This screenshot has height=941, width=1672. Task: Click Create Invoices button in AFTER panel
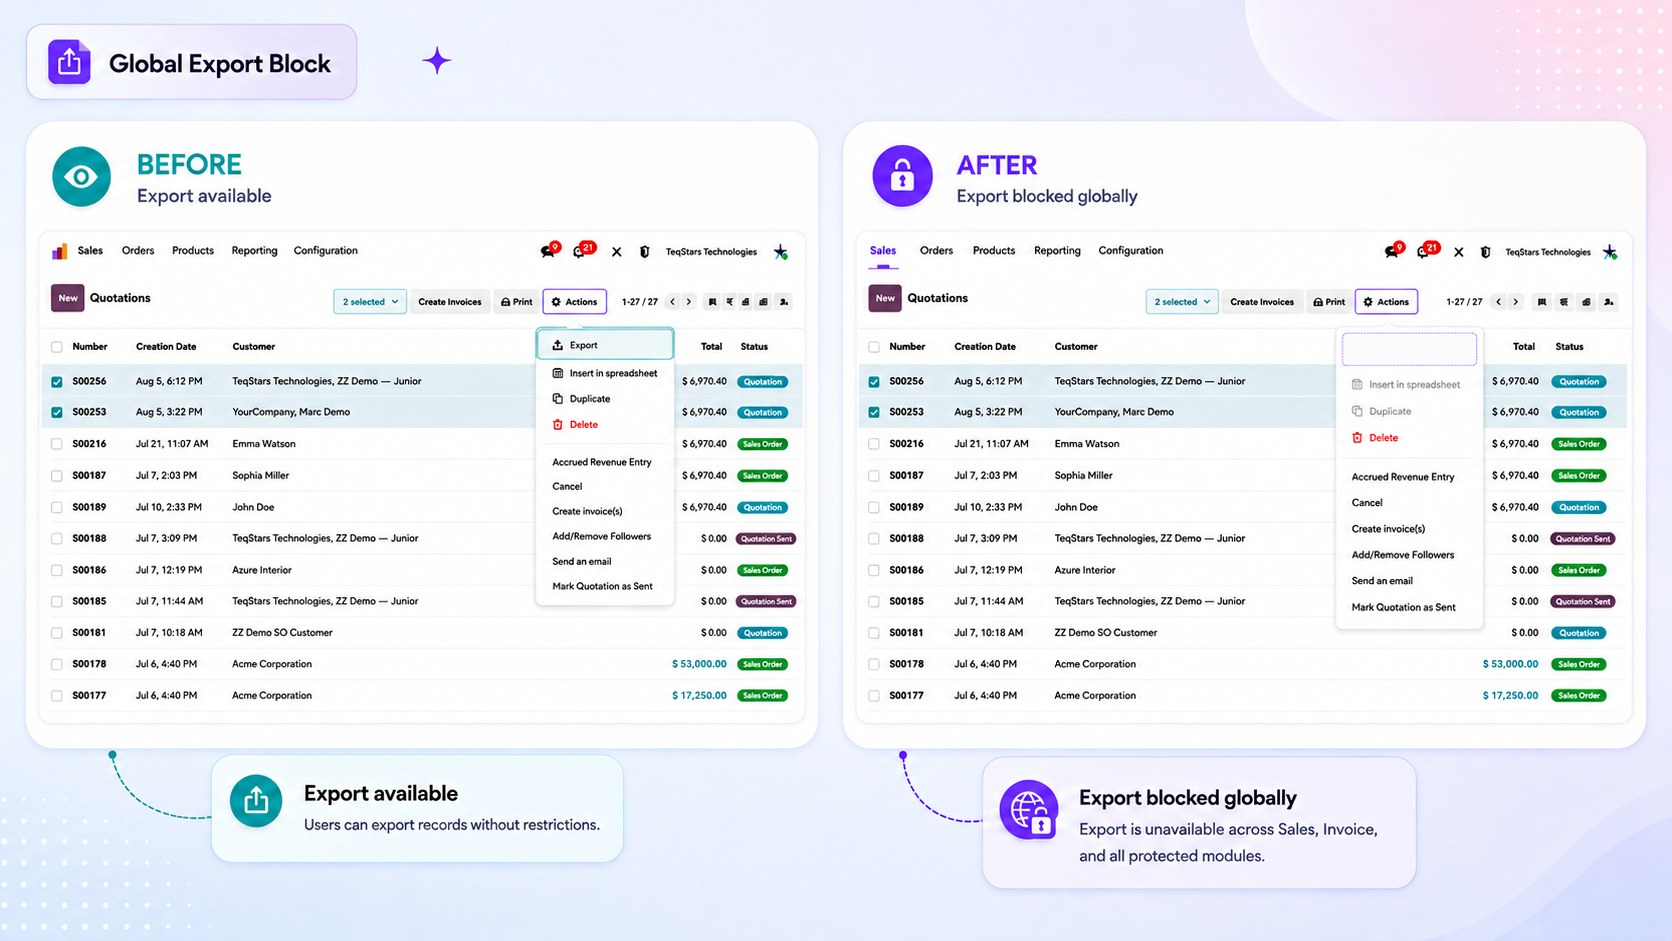[1262, 302]
